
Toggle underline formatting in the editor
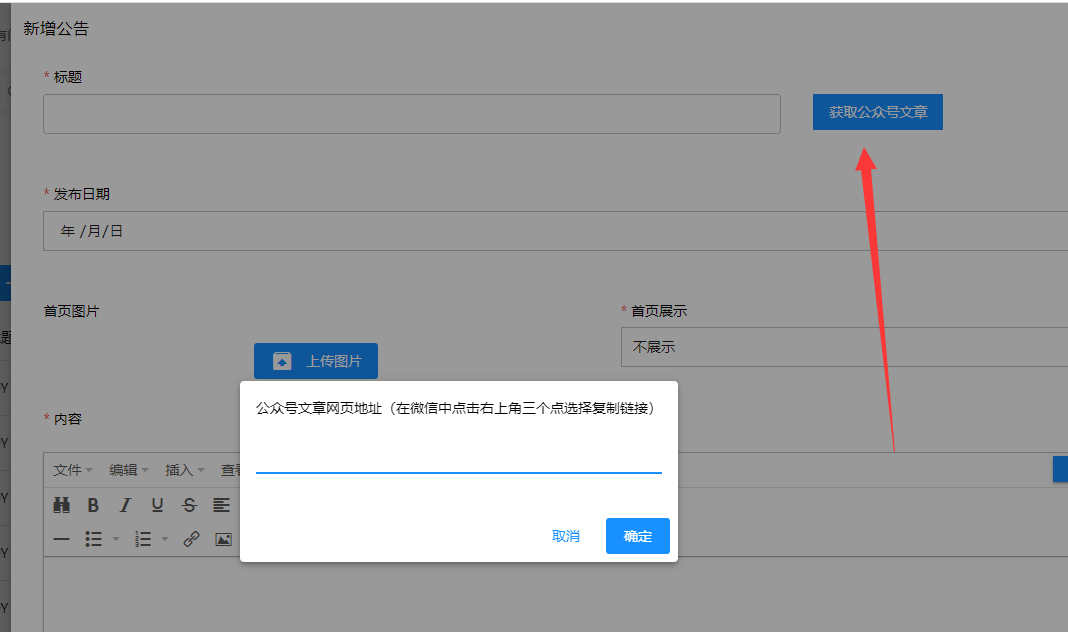(157, 505)
